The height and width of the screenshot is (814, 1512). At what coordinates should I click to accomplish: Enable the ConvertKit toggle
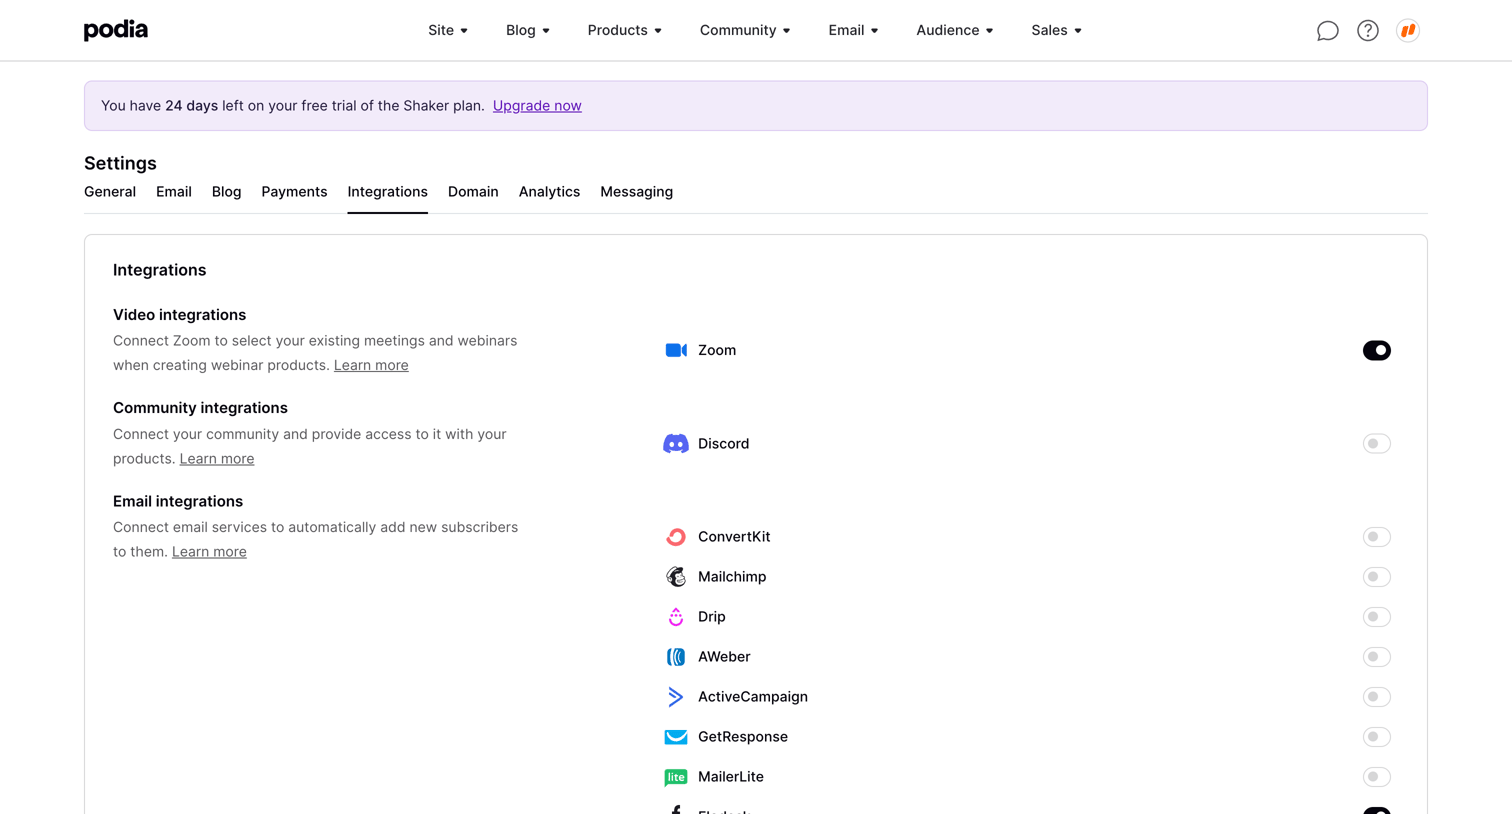1377,537
